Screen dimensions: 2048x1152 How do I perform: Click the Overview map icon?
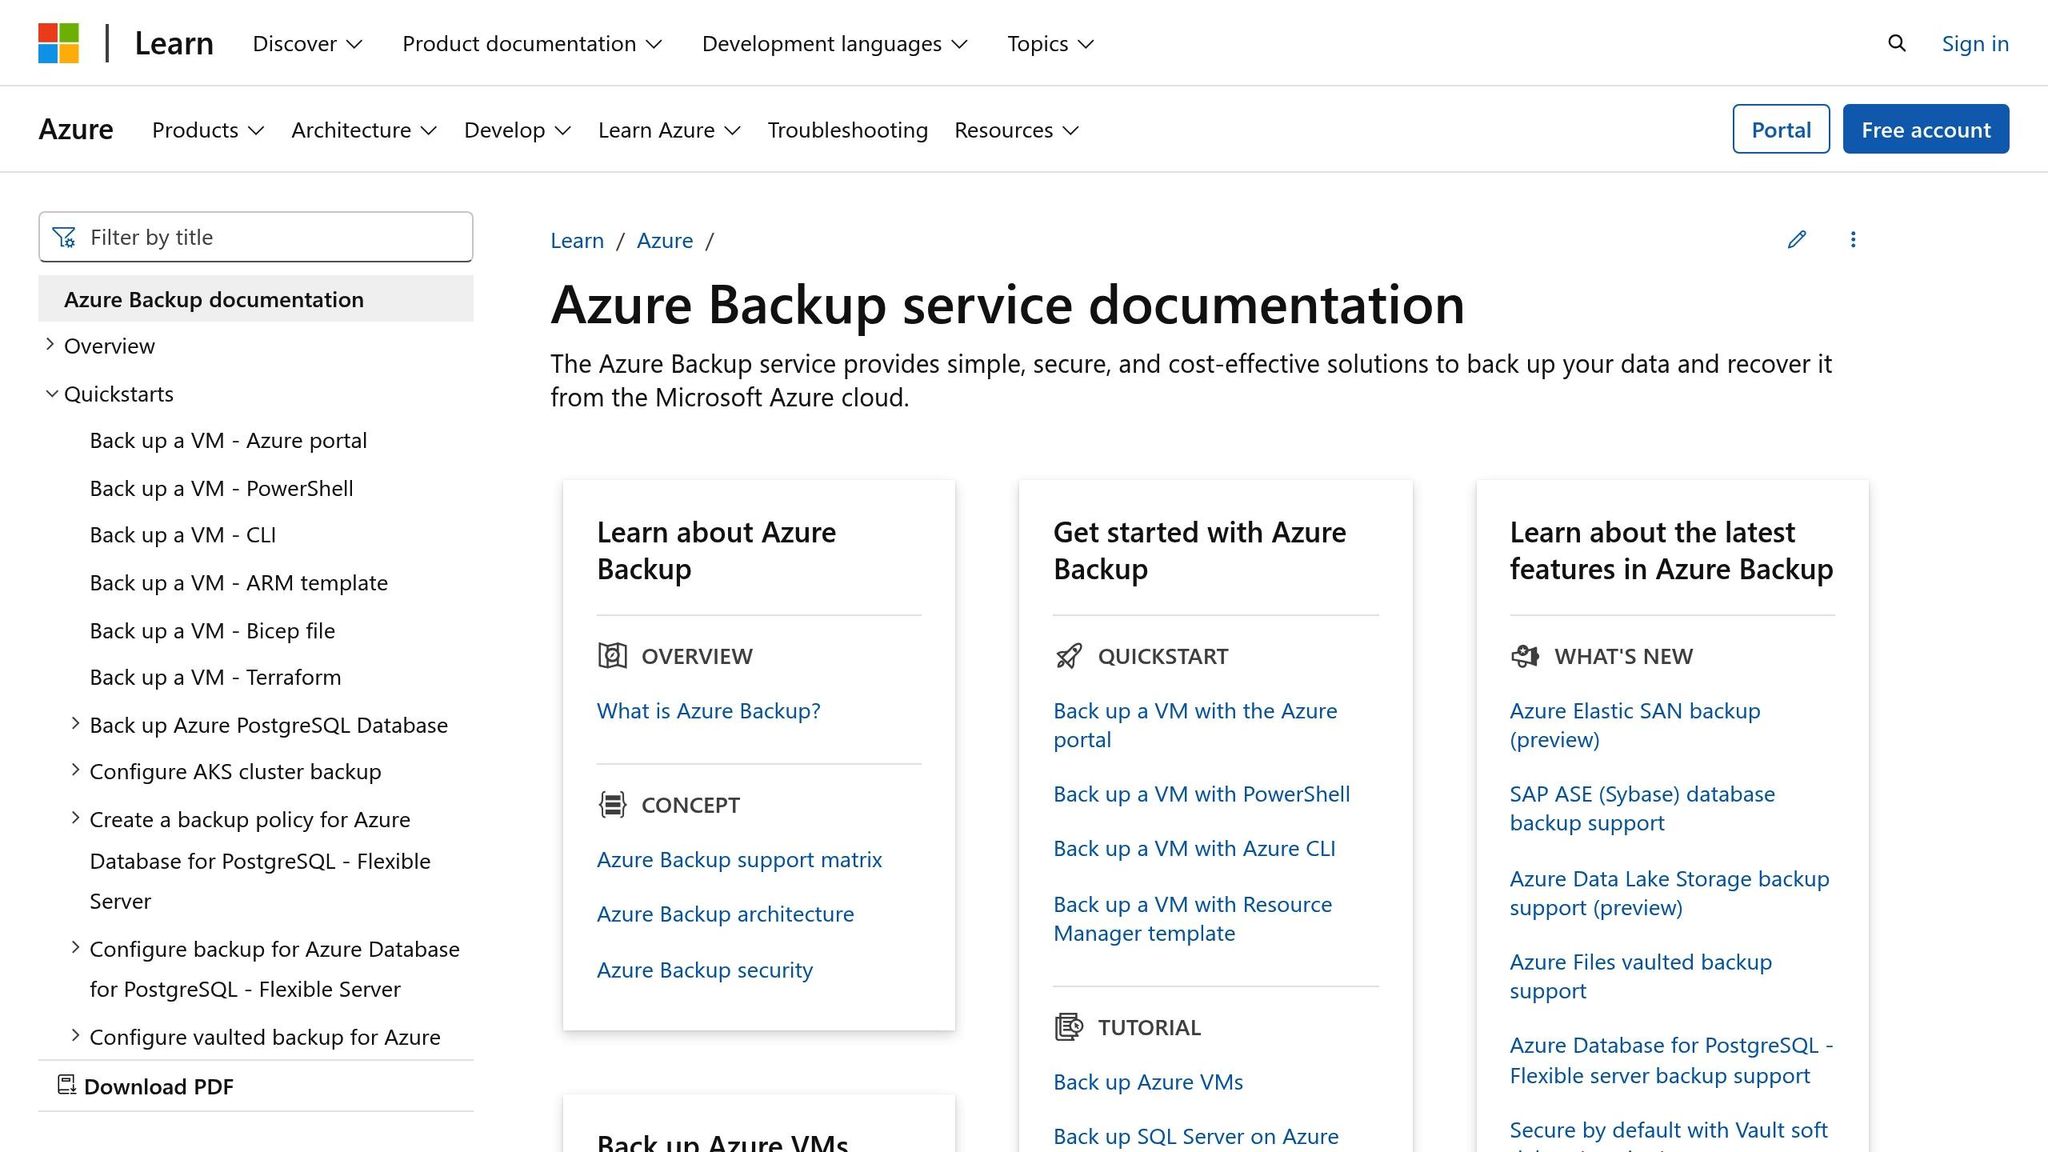click(x=612, y=656)
